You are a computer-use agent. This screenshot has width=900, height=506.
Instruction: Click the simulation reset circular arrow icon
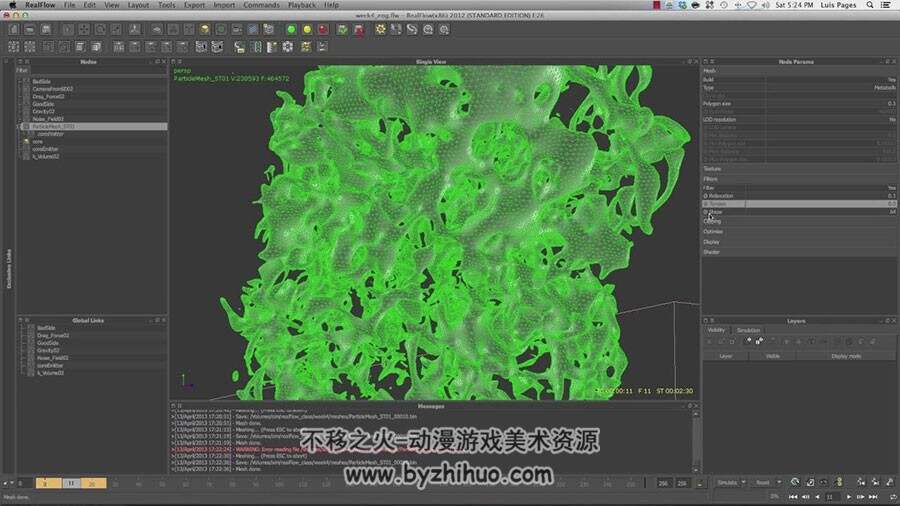click(x=795, y=482)
